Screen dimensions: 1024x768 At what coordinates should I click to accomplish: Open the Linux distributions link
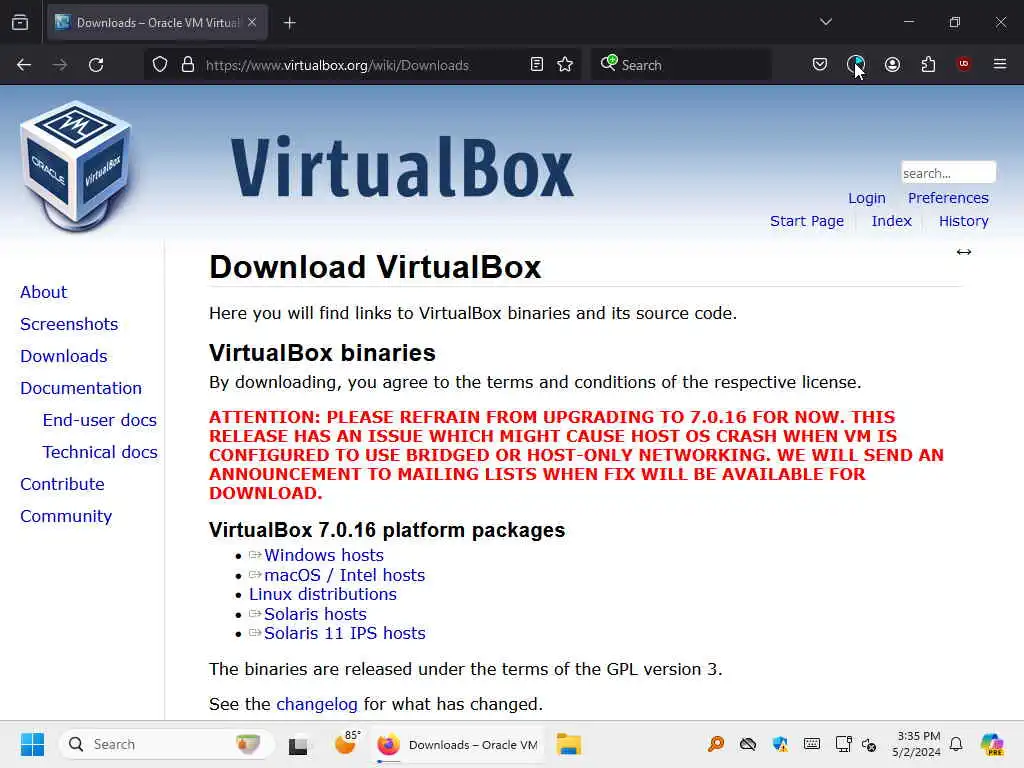(x=323, y=594)
